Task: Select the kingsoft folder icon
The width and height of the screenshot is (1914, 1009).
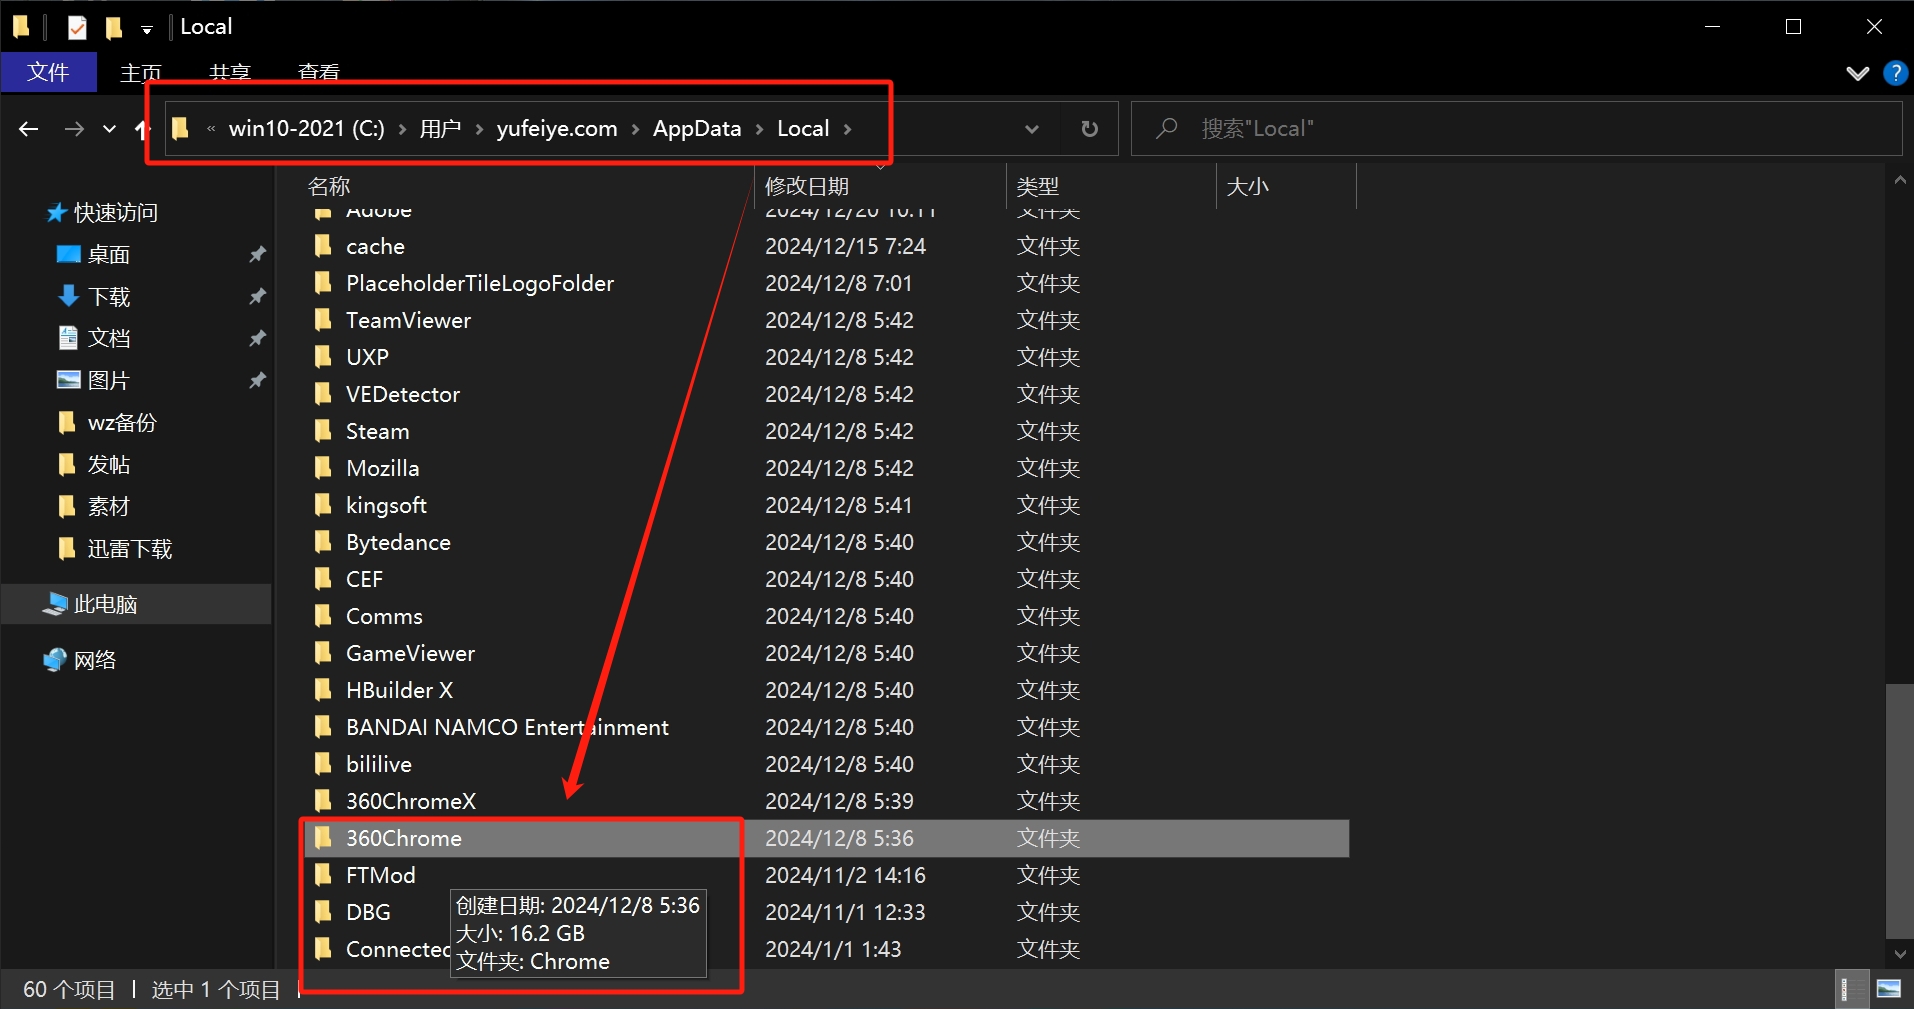Action: pyautogui.click(x=322, y=504)
